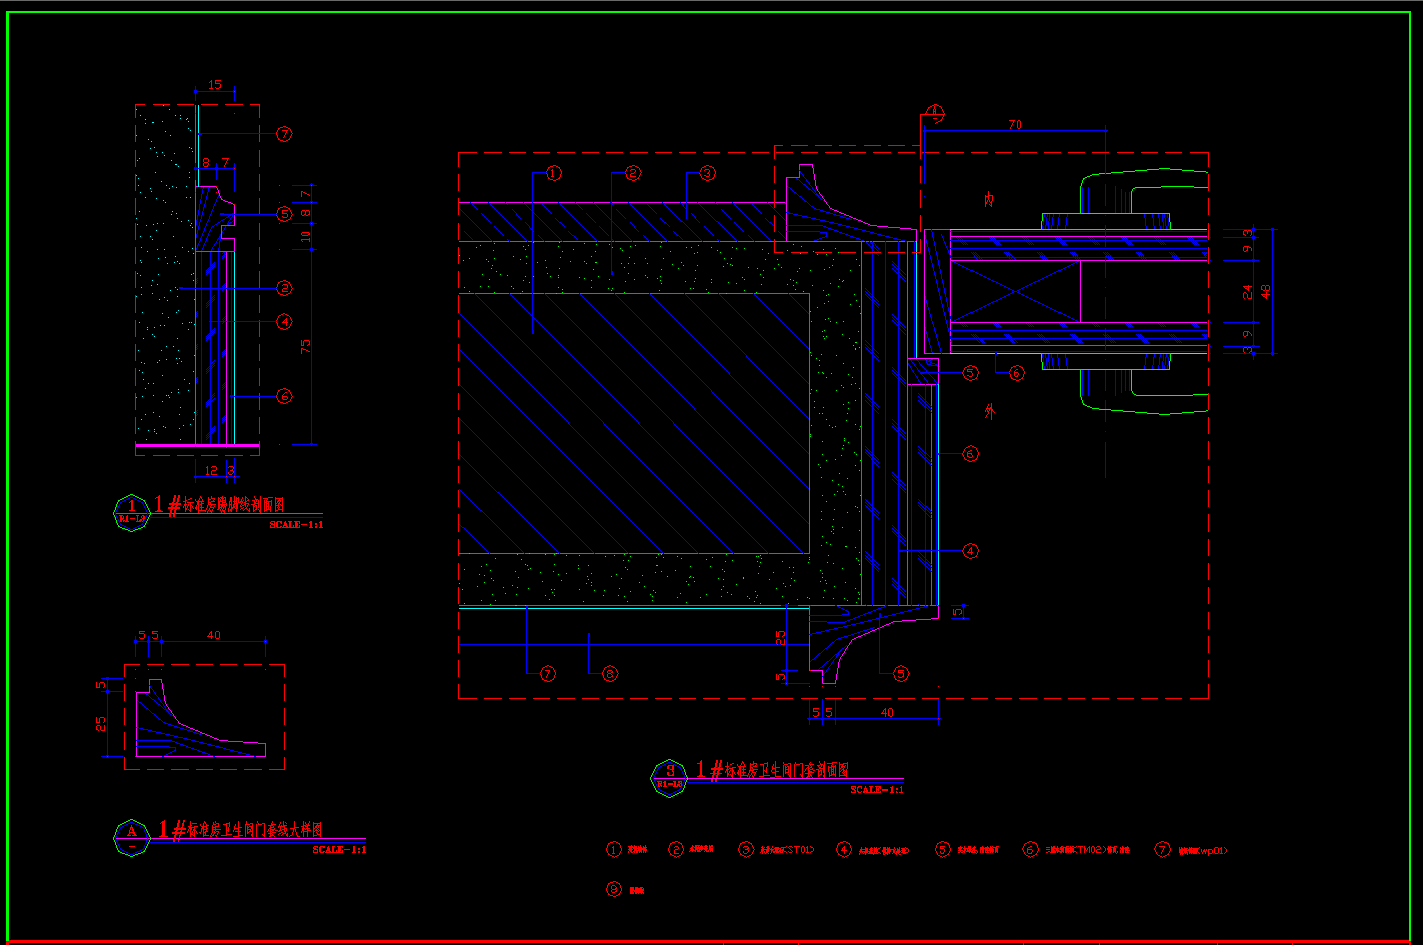Click the 70 dimension text above the door
Viewport: 1423px width, 945px height.
(x=1015, y=125)
